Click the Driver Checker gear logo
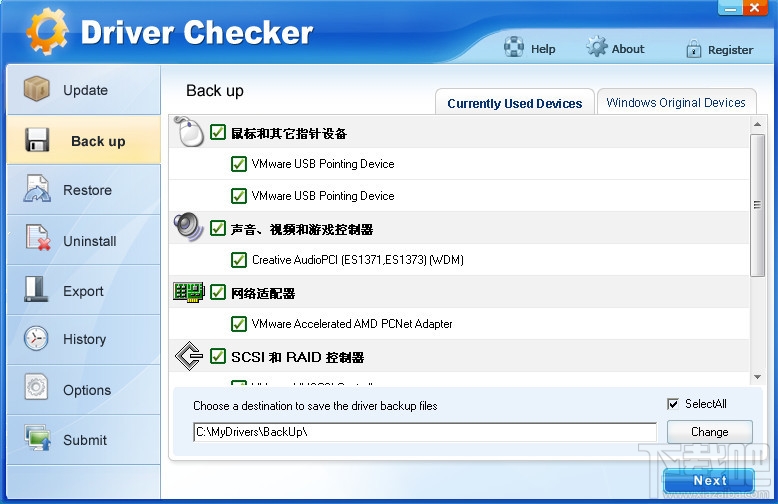 point(47,31)
